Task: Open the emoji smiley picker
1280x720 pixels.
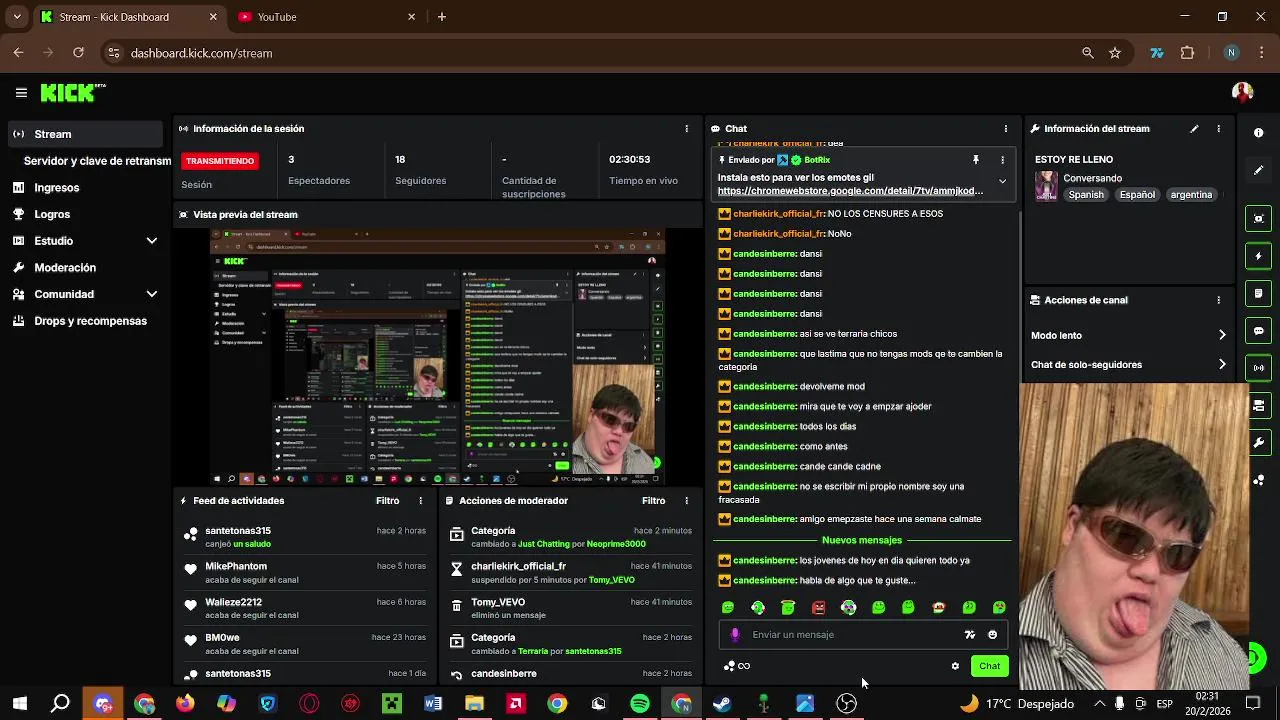Action: 992,635
